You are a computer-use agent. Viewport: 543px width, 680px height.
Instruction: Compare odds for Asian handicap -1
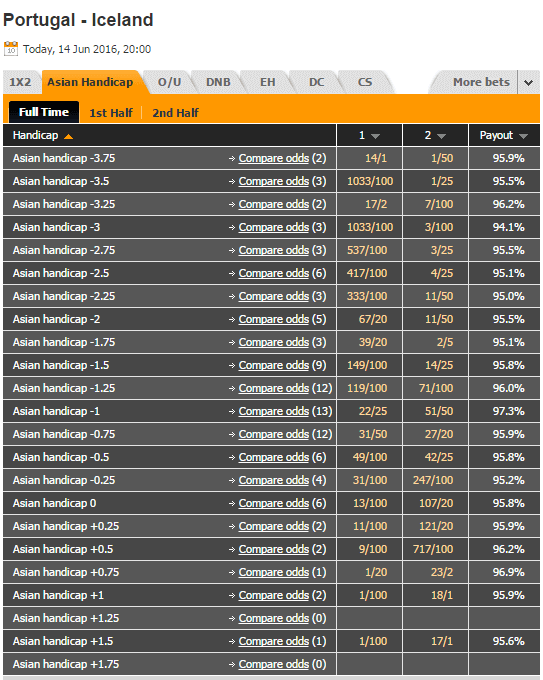(x=274, y=411)
